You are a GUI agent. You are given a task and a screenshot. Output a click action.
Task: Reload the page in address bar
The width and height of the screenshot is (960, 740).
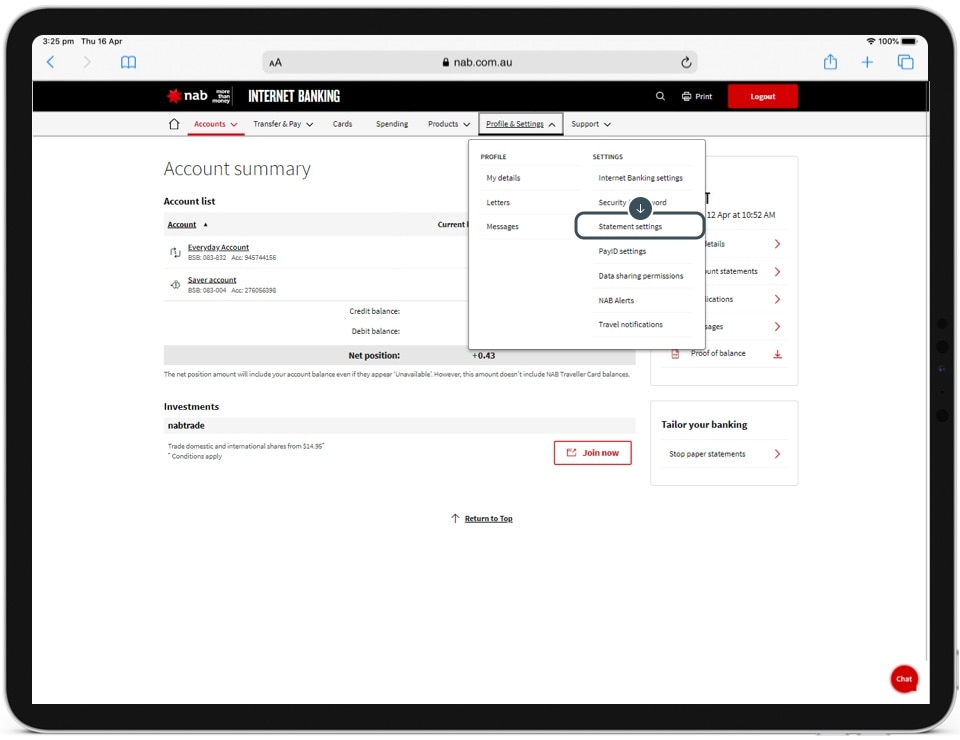coord(686,62)
